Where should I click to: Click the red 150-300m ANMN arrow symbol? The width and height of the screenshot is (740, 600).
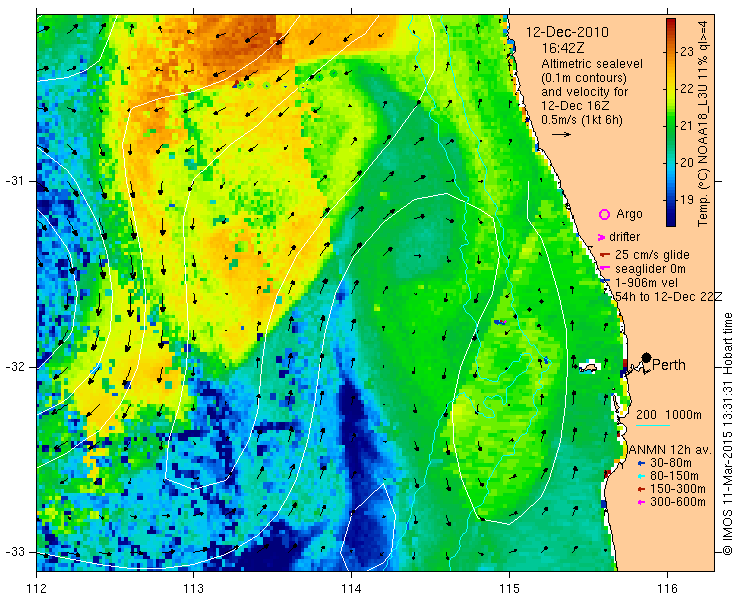[x=641, y=489]
